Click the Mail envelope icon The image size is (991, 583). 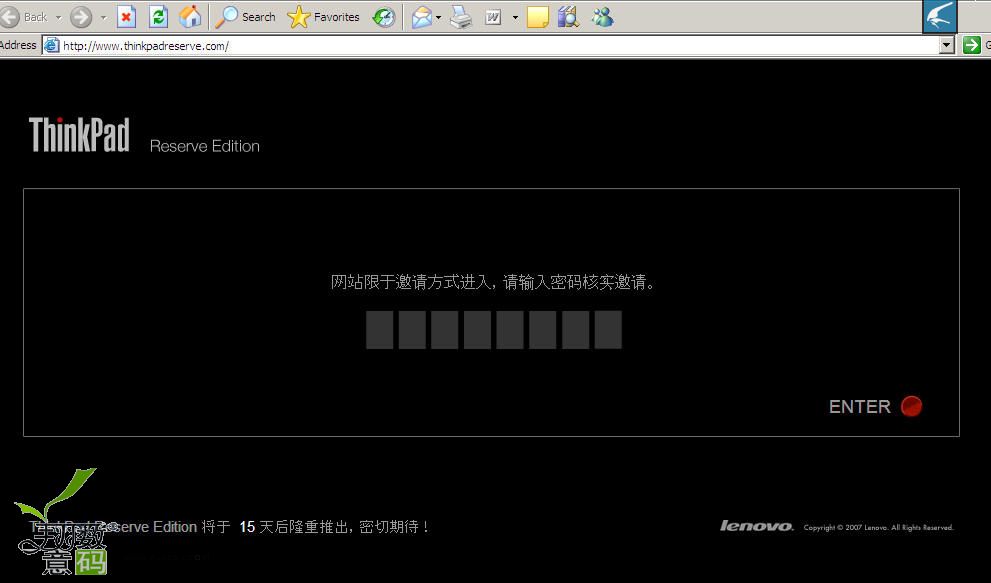[x=421, y=17]
